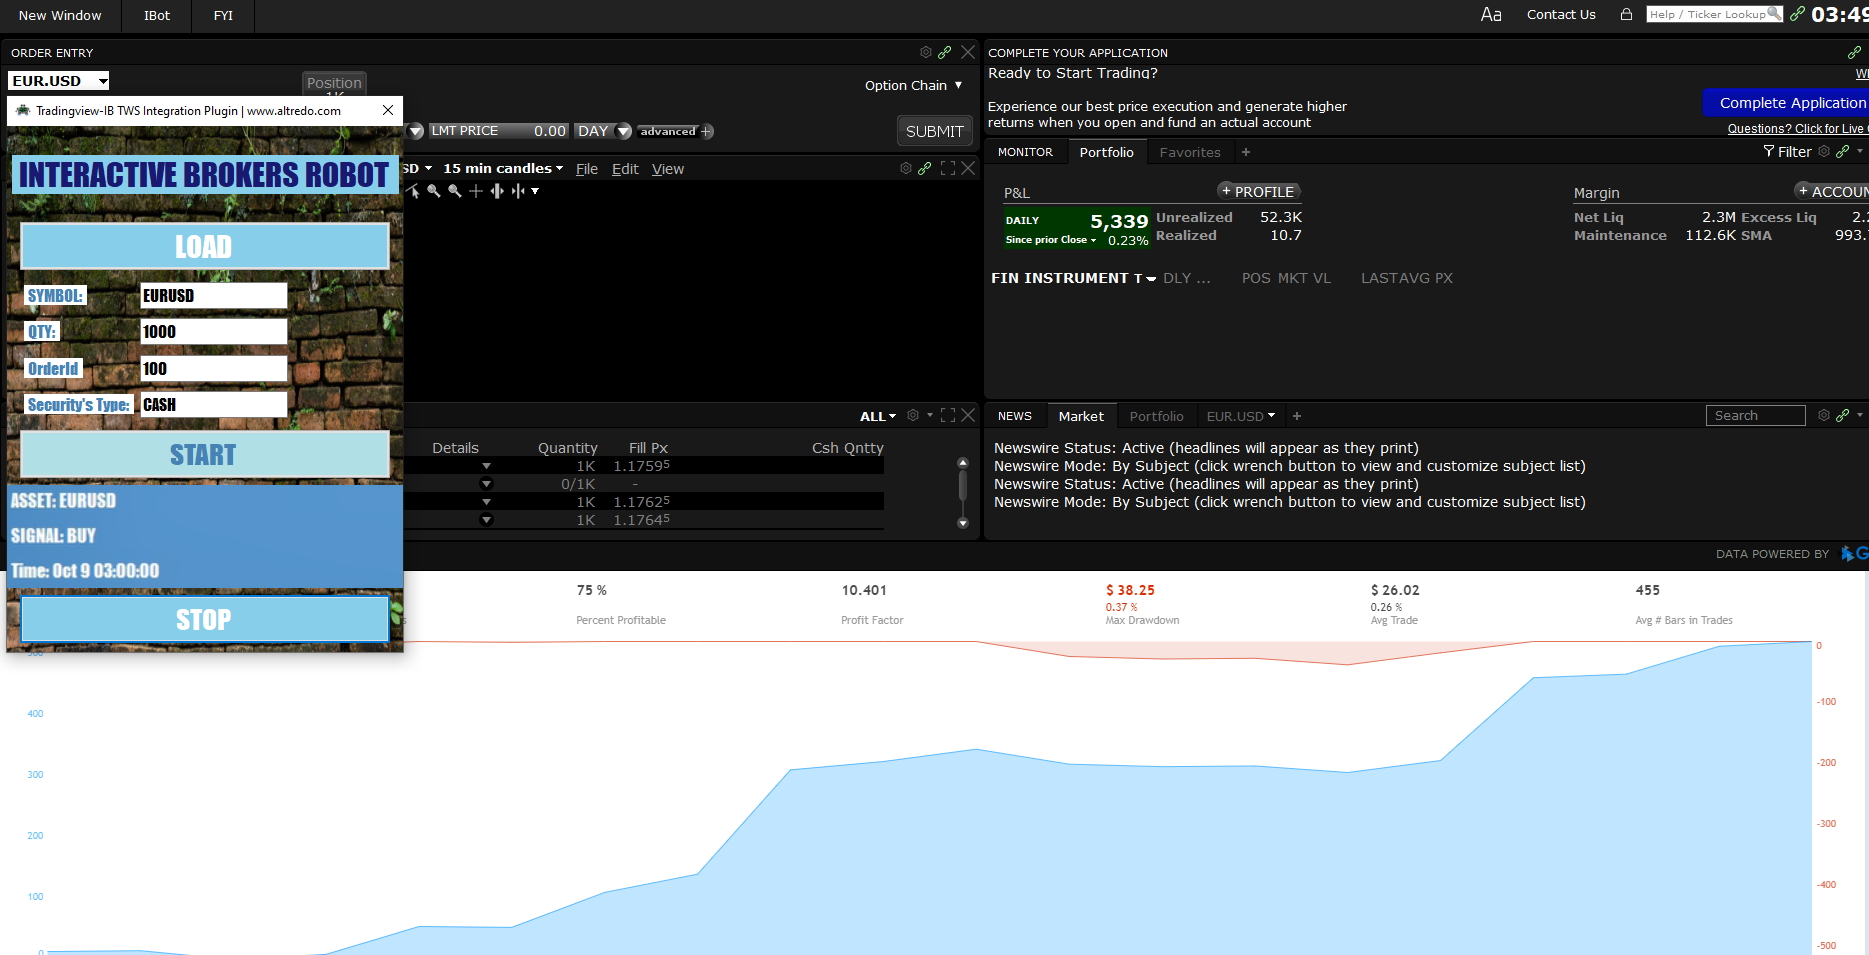Open Order Entry settings gear icon

click(x=926, y=52)
